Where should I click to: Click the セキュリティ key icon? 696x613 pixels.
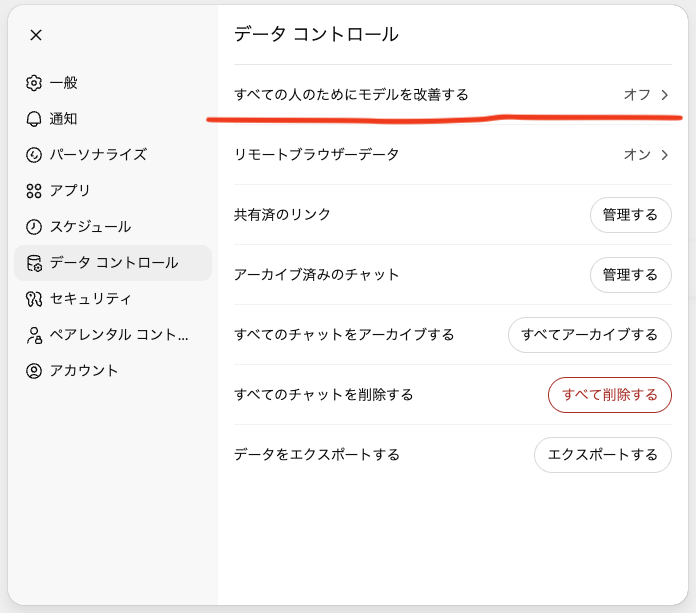point(34,299)
